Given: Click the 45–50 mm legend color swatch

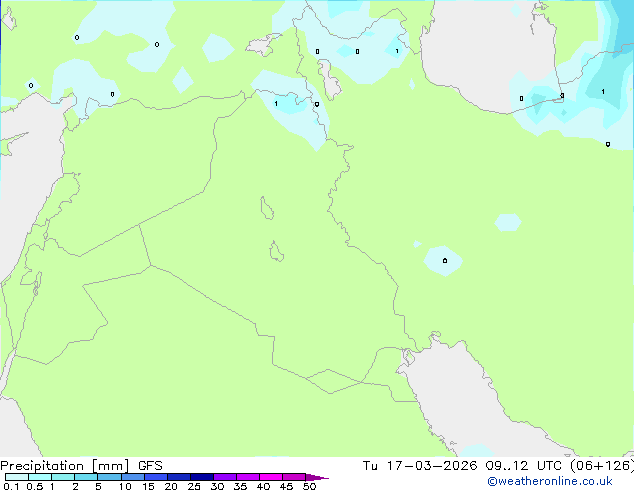Looking at the screenshot, I should (x=294, y=477).
